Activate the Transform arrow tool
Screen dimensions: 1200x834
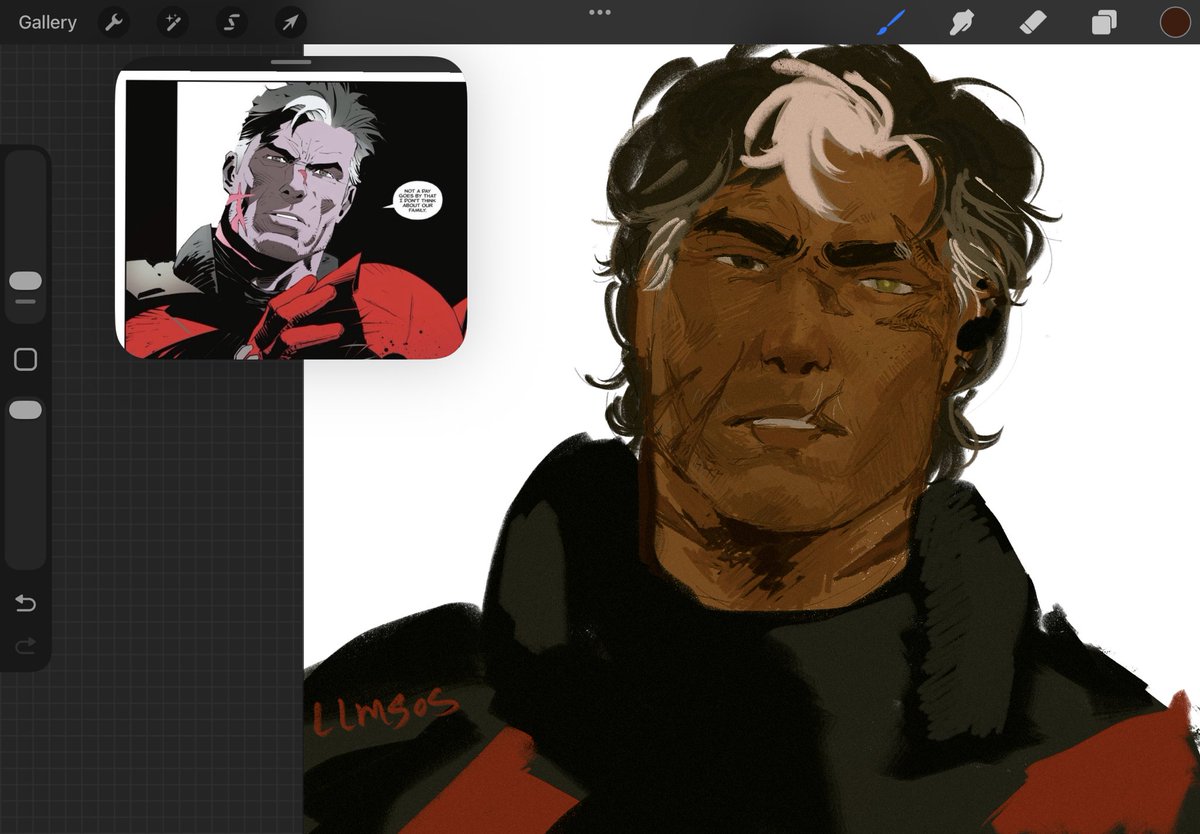tap(290, 22)
